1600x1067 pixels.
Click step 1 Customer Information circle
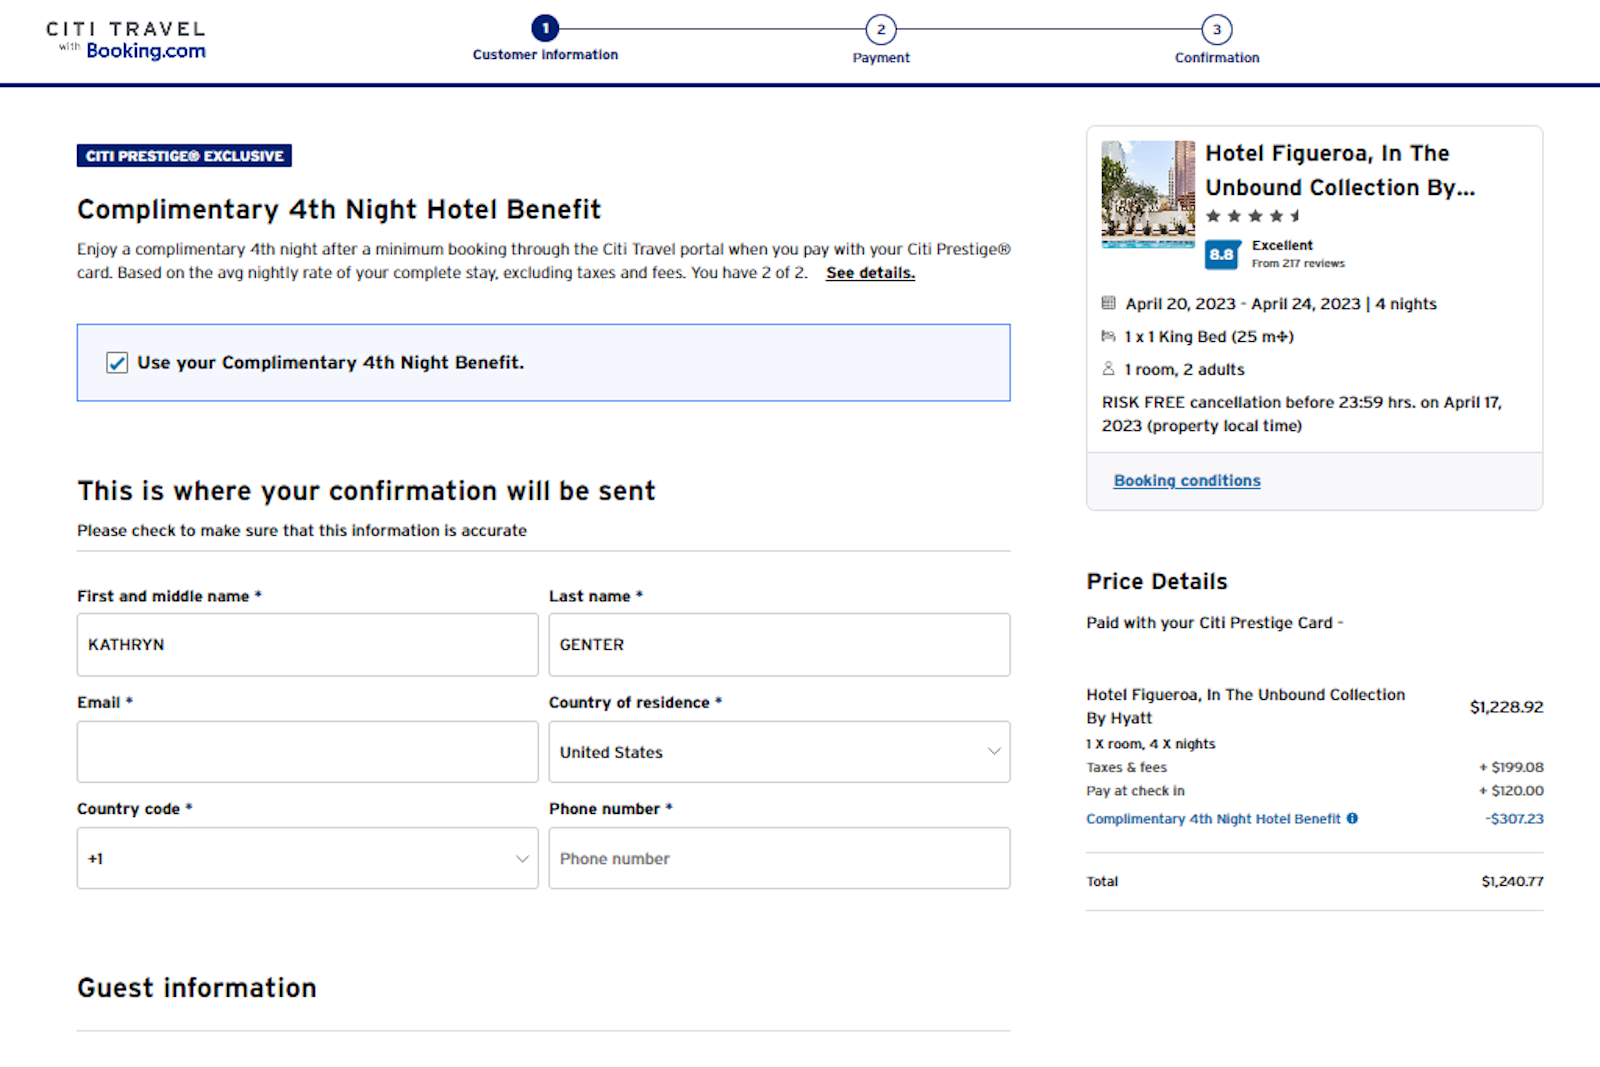click(545, 28)
